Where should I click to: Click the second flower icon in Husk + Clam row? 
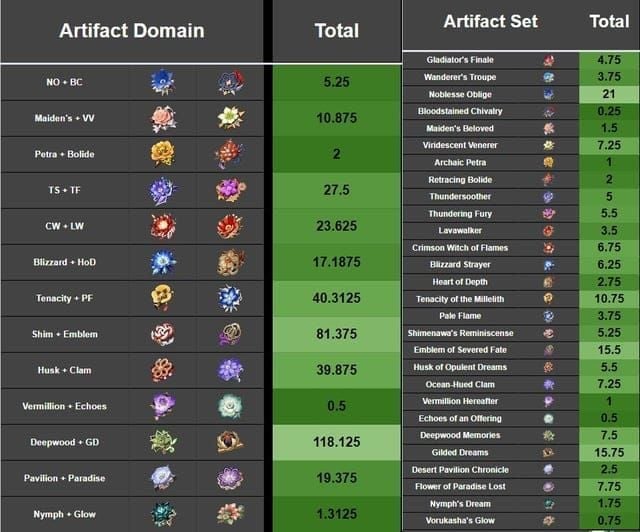click(230, 370)
